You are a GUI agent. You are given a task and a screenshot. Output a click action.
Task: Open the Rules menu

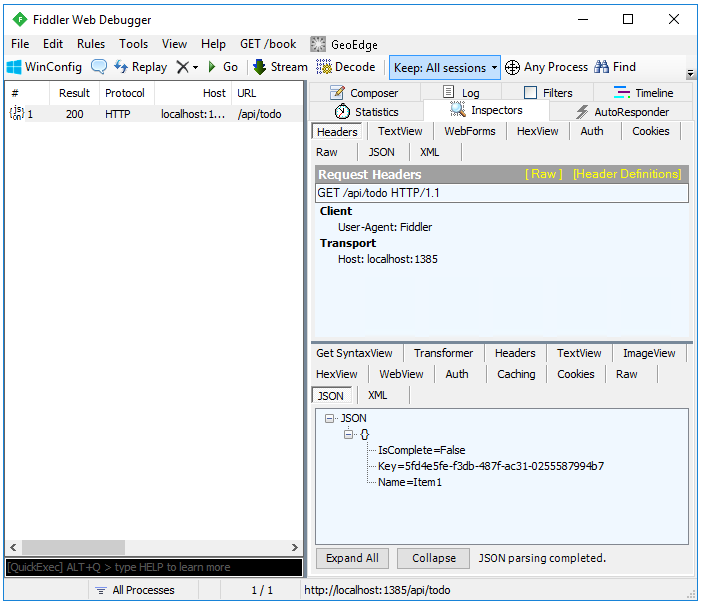pos(91,44)
